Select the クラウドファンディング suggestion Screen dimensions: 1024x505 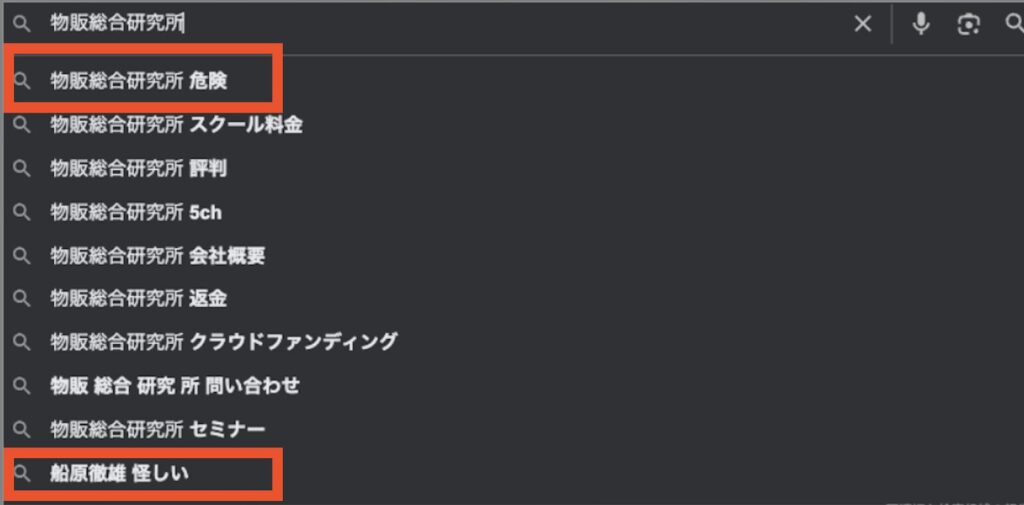tap(224, 342)
